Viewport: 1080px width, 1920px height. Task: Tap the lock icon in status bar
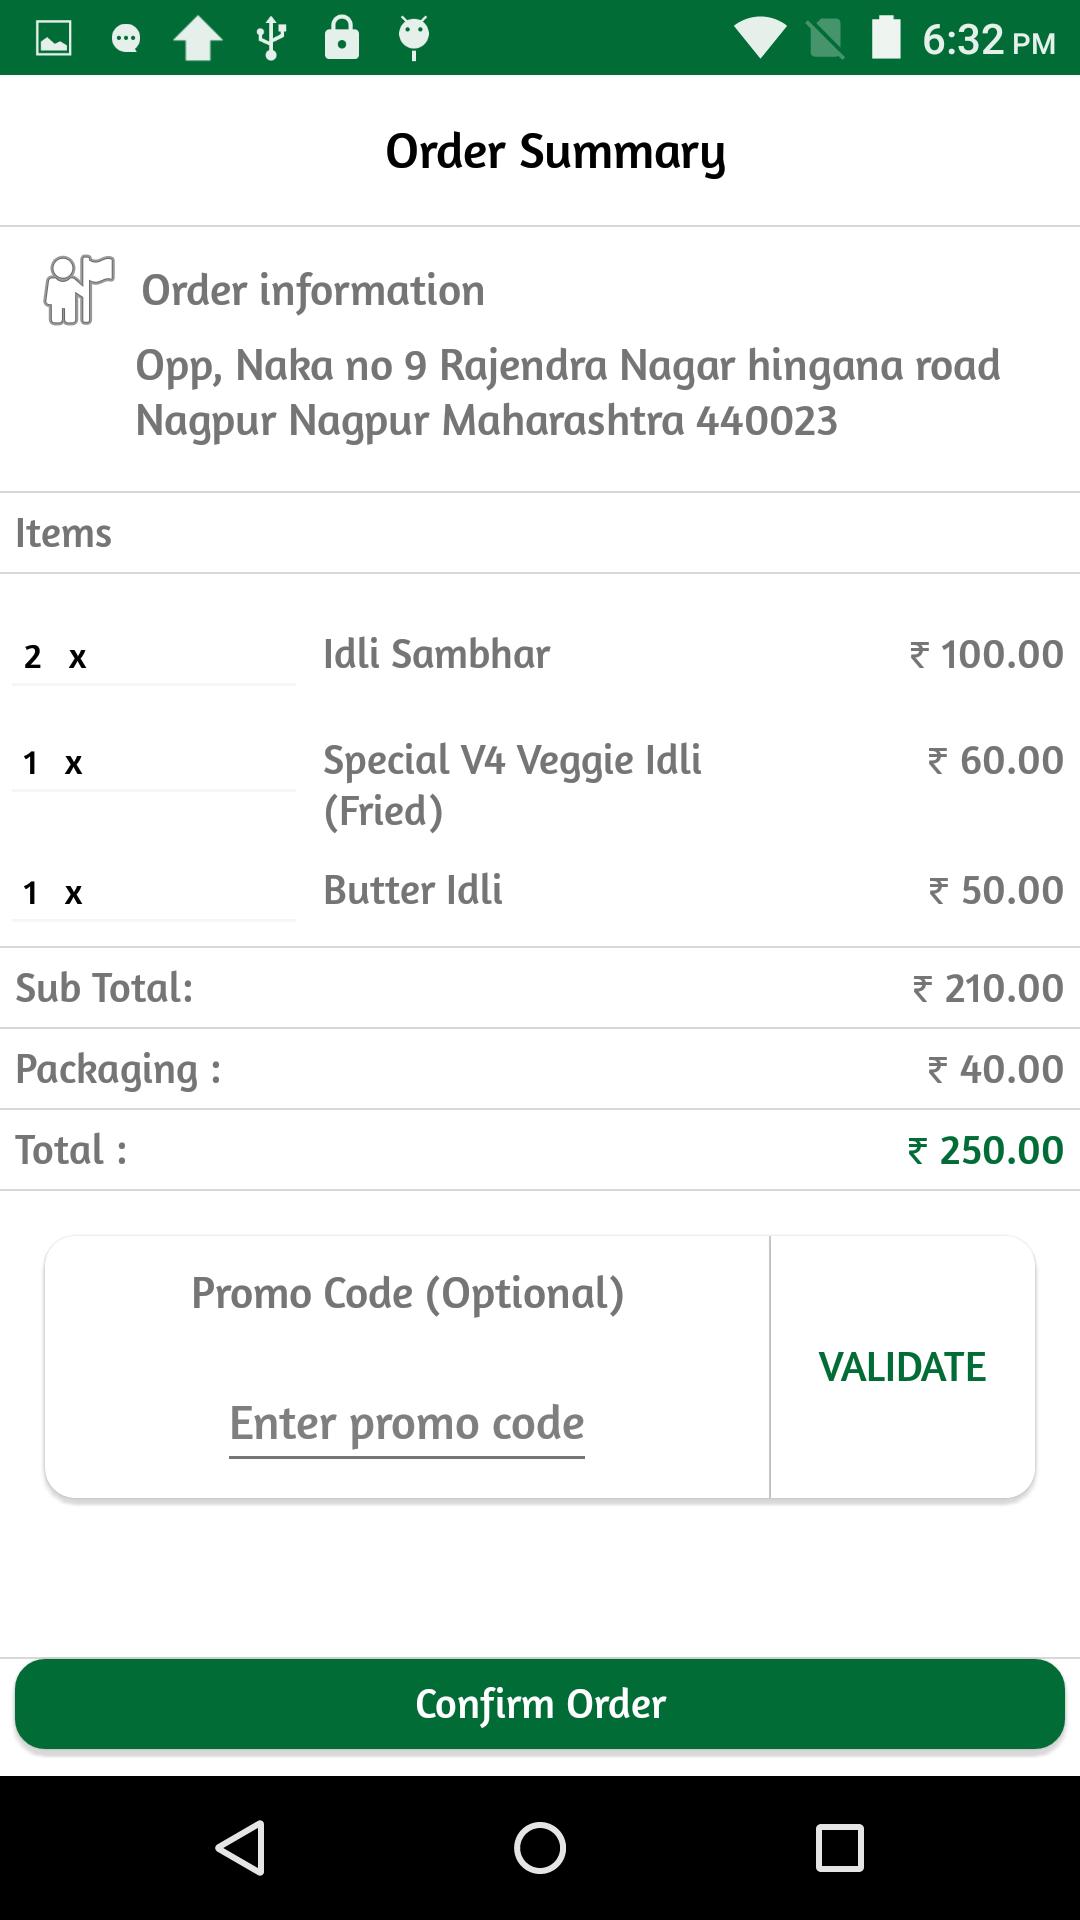(x=342, y=38)
